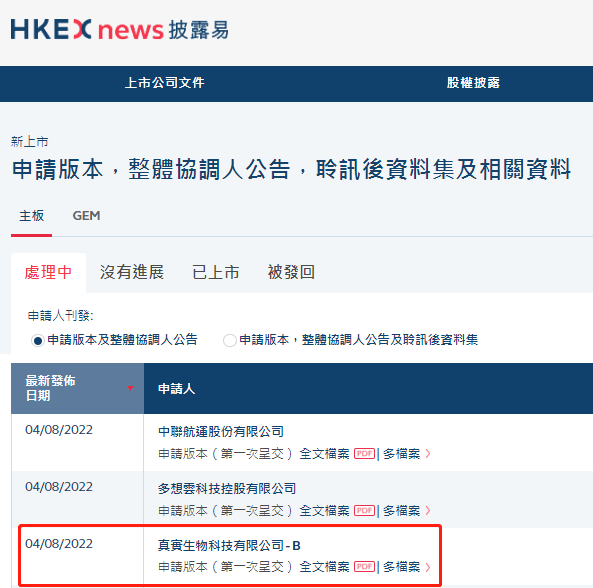Select 被發回 status tab

click(291, 272)
